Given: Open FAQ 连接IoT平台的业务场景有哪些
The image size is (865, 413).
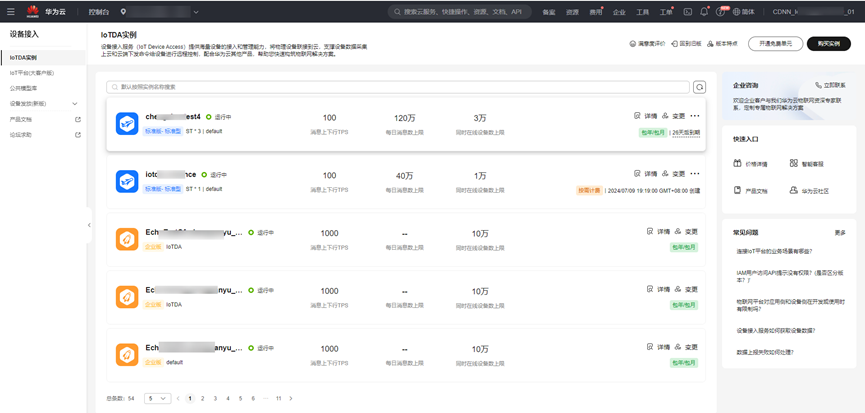Looking at the screenshot, I should pos(774,251).
